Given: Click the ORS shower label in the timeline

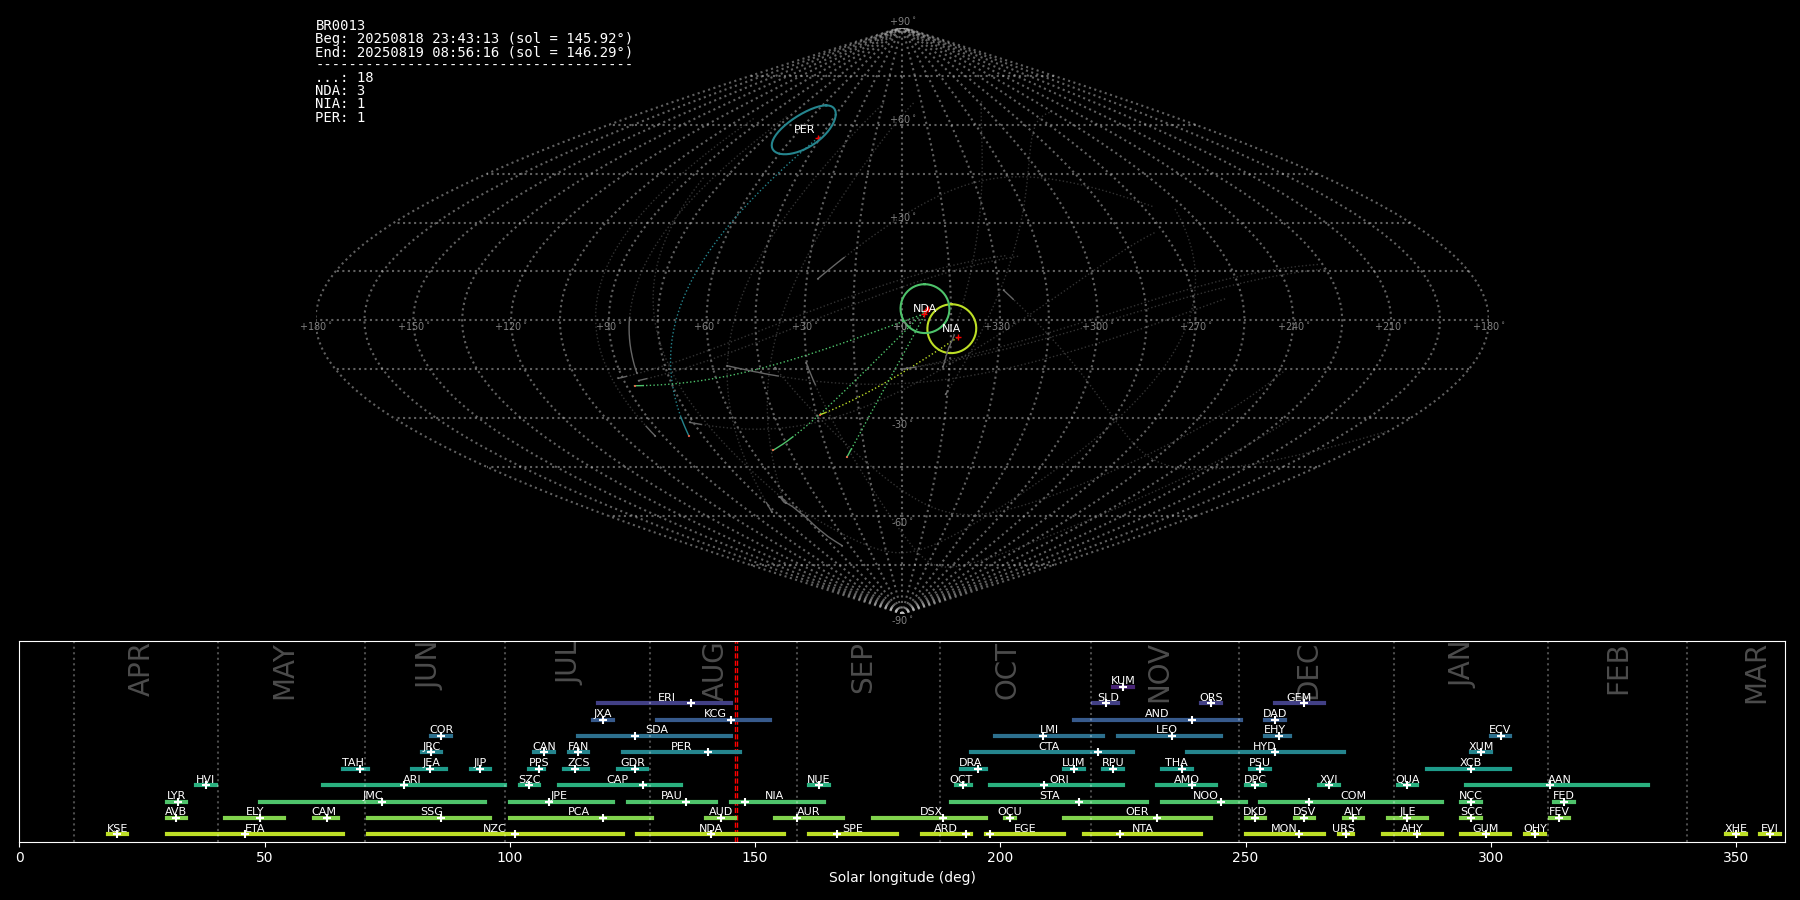Looking at the screenshot, I should click(x=1211, y=698).
